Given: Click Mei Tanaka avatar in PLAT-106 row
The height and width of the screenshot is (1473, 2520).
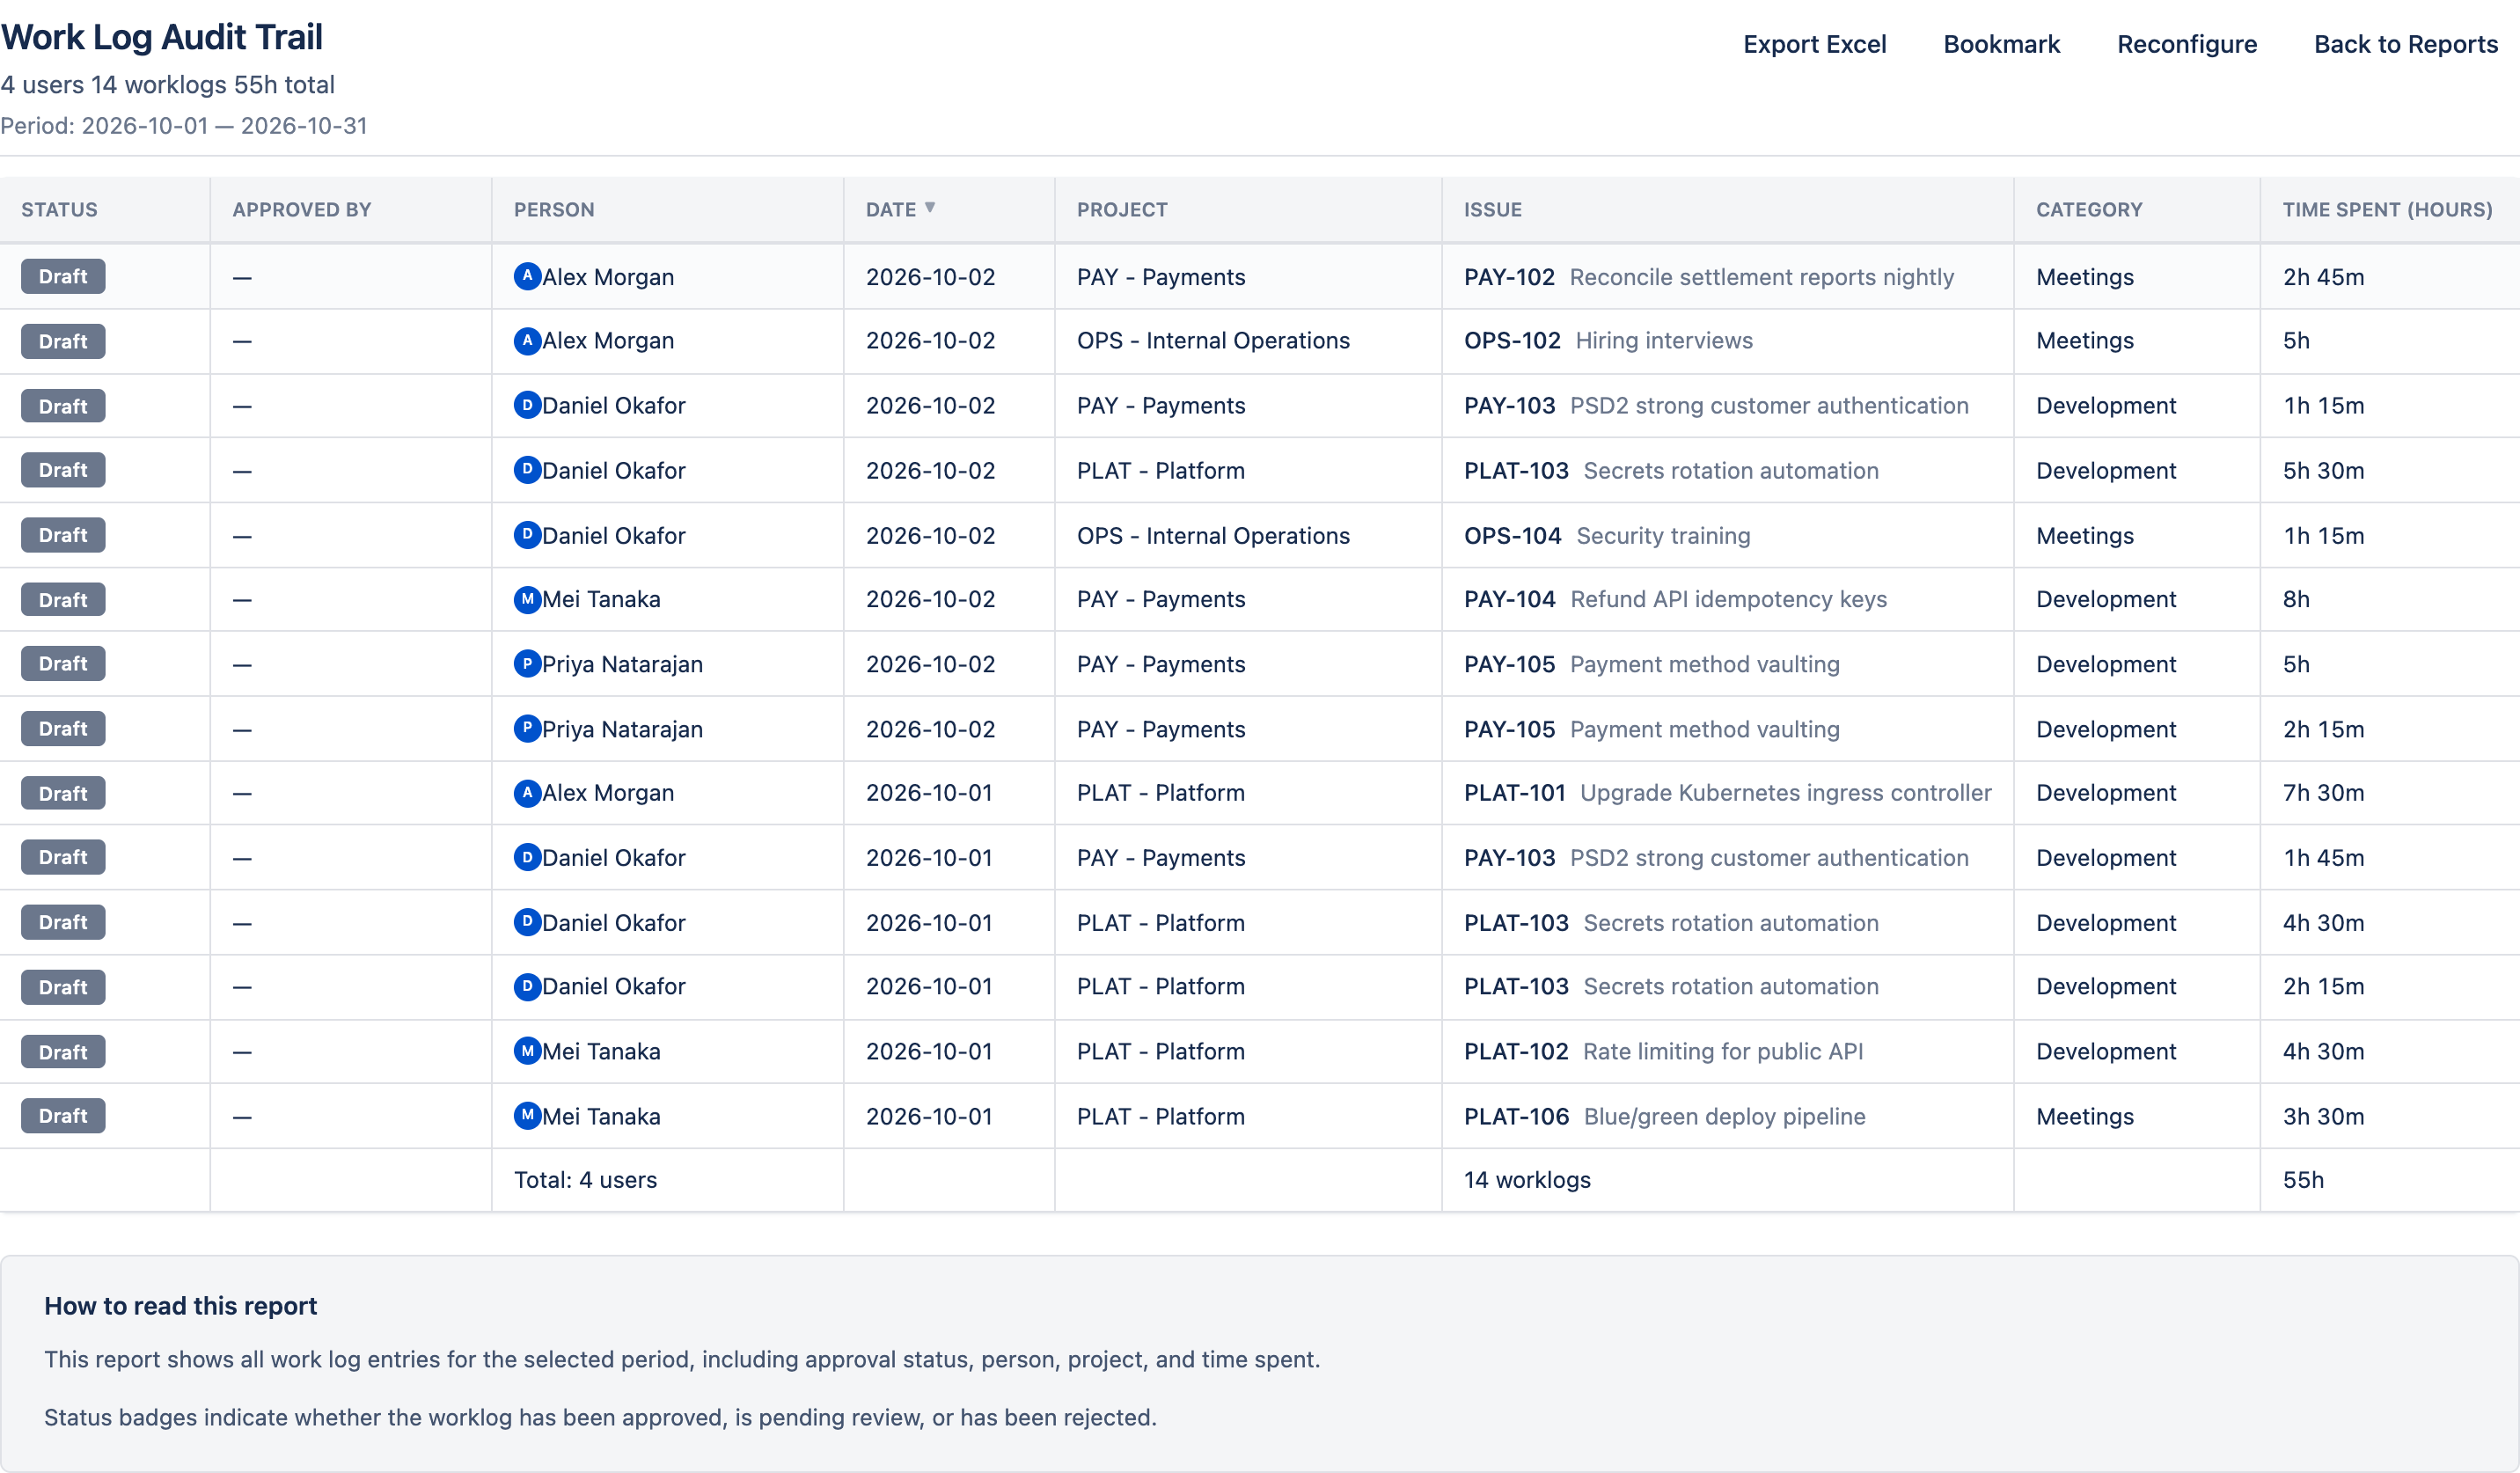Looking at the screenshot, I should [x=527, y=1116].
